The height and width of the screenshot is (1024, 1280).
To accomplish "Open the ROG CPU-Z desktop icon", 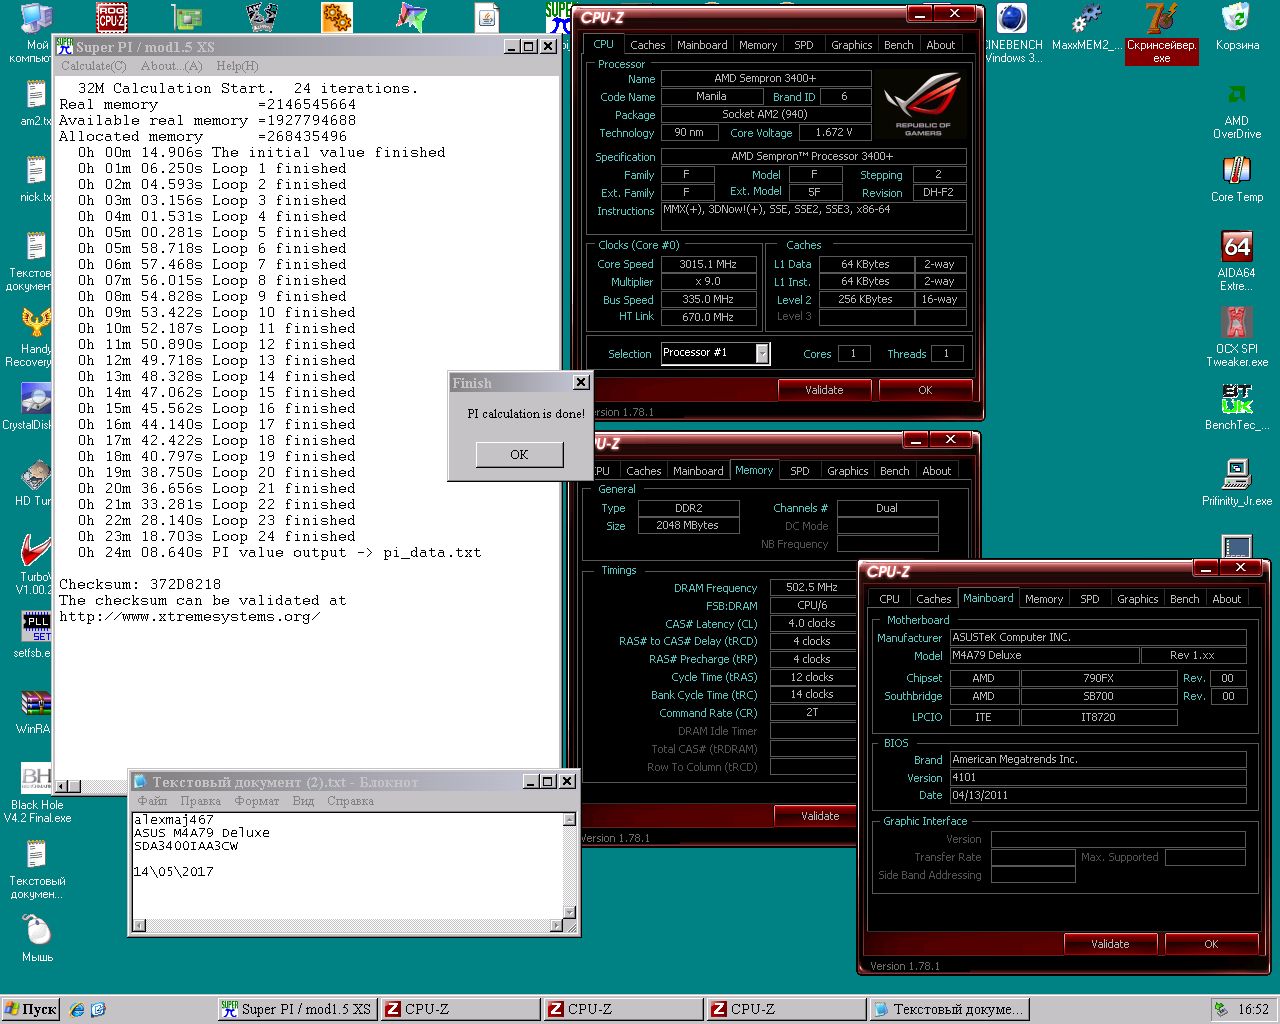I will (x=111, y=17).
